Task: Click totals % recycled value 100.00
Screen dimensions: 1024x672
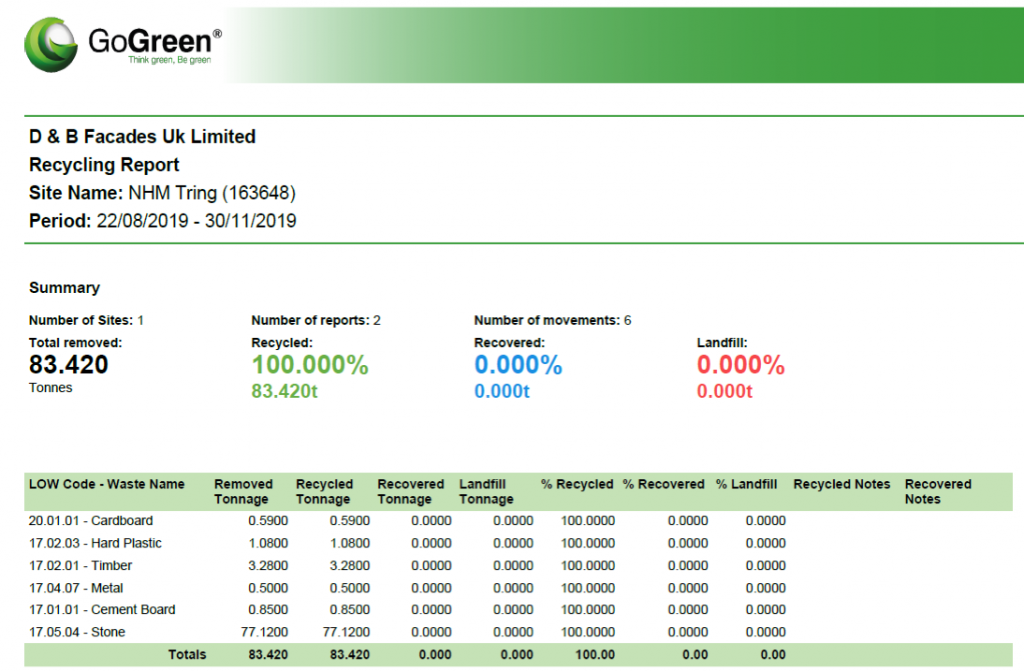Action: tap(595, 654)
